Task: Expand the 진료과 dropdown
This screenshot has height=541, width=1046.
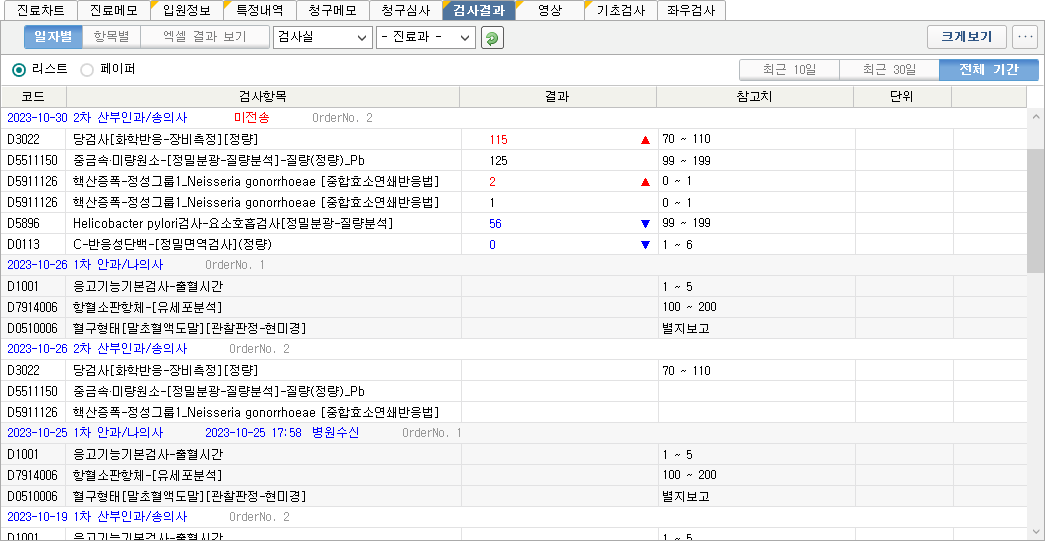Action: pos(426,37)
